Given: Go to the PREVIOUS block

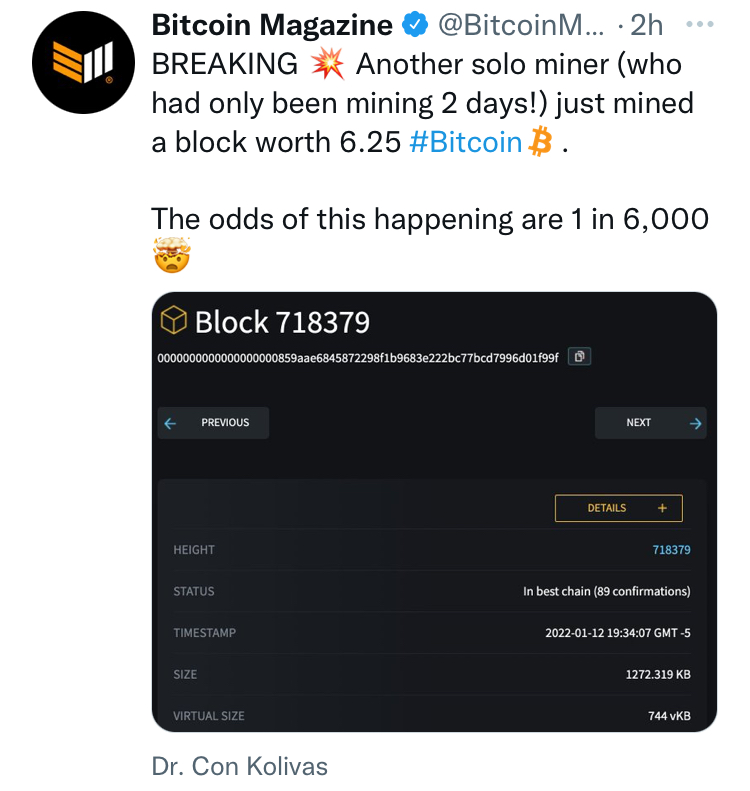Looking at the screenshot, I should [213, 423].
